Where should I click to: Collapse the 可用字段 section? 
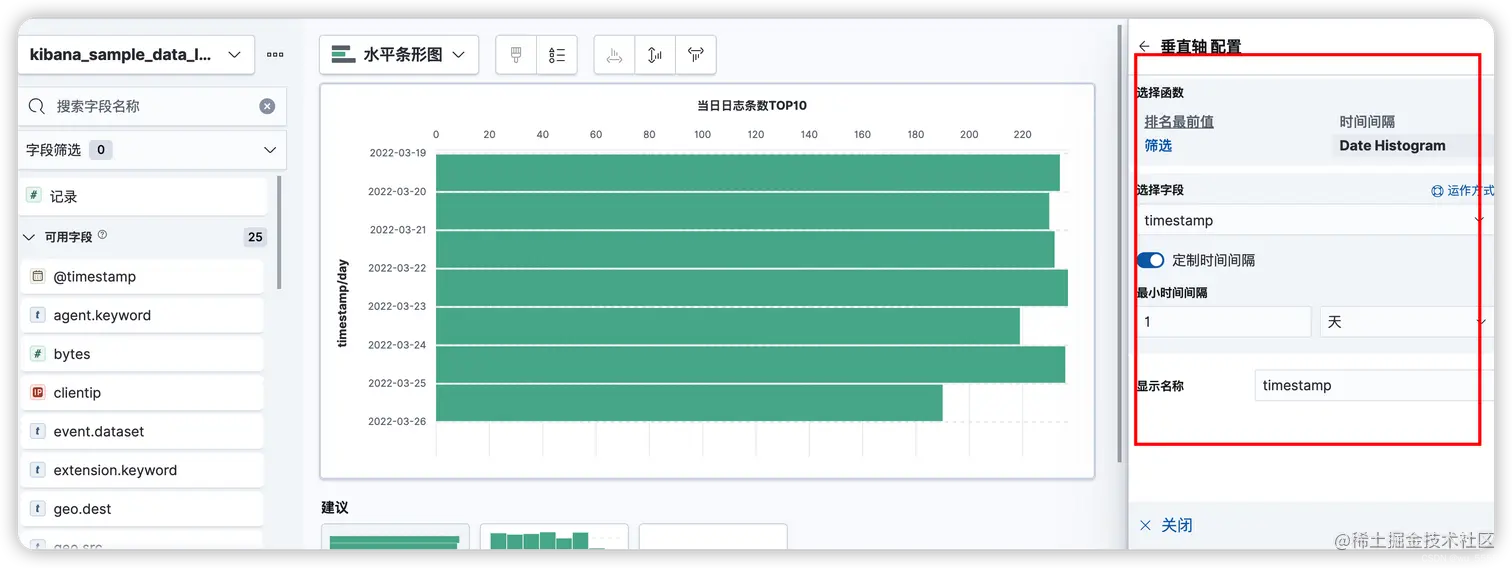(28, 237)
